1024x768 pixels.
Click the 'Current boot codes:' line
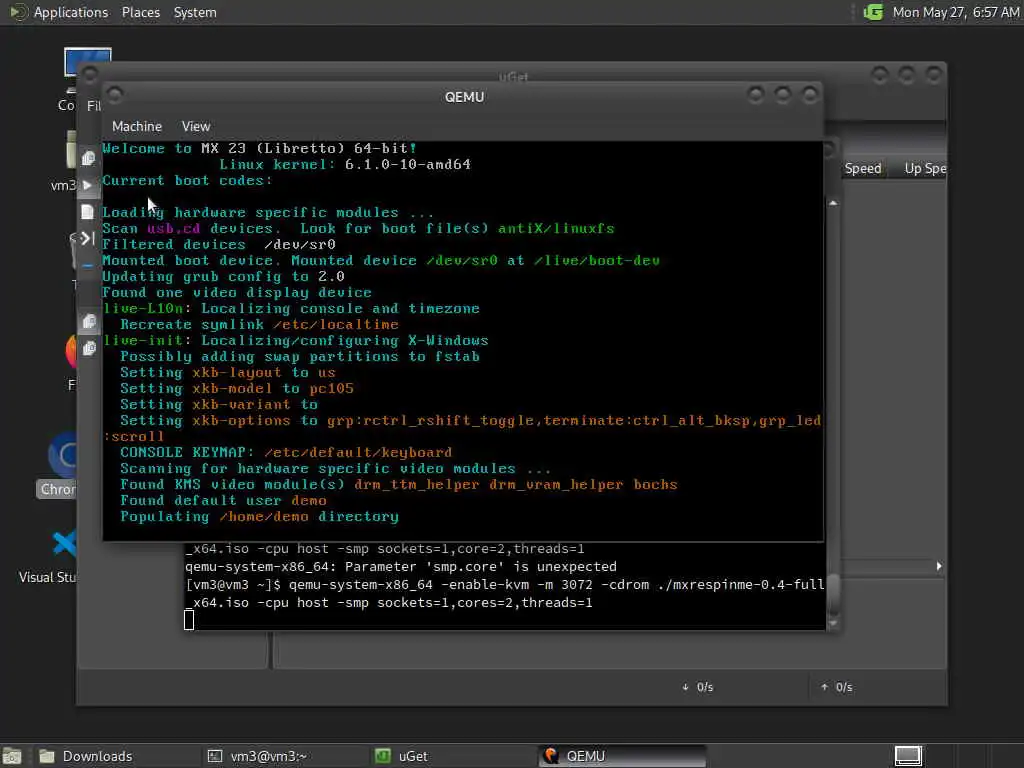tap(187, 180)
